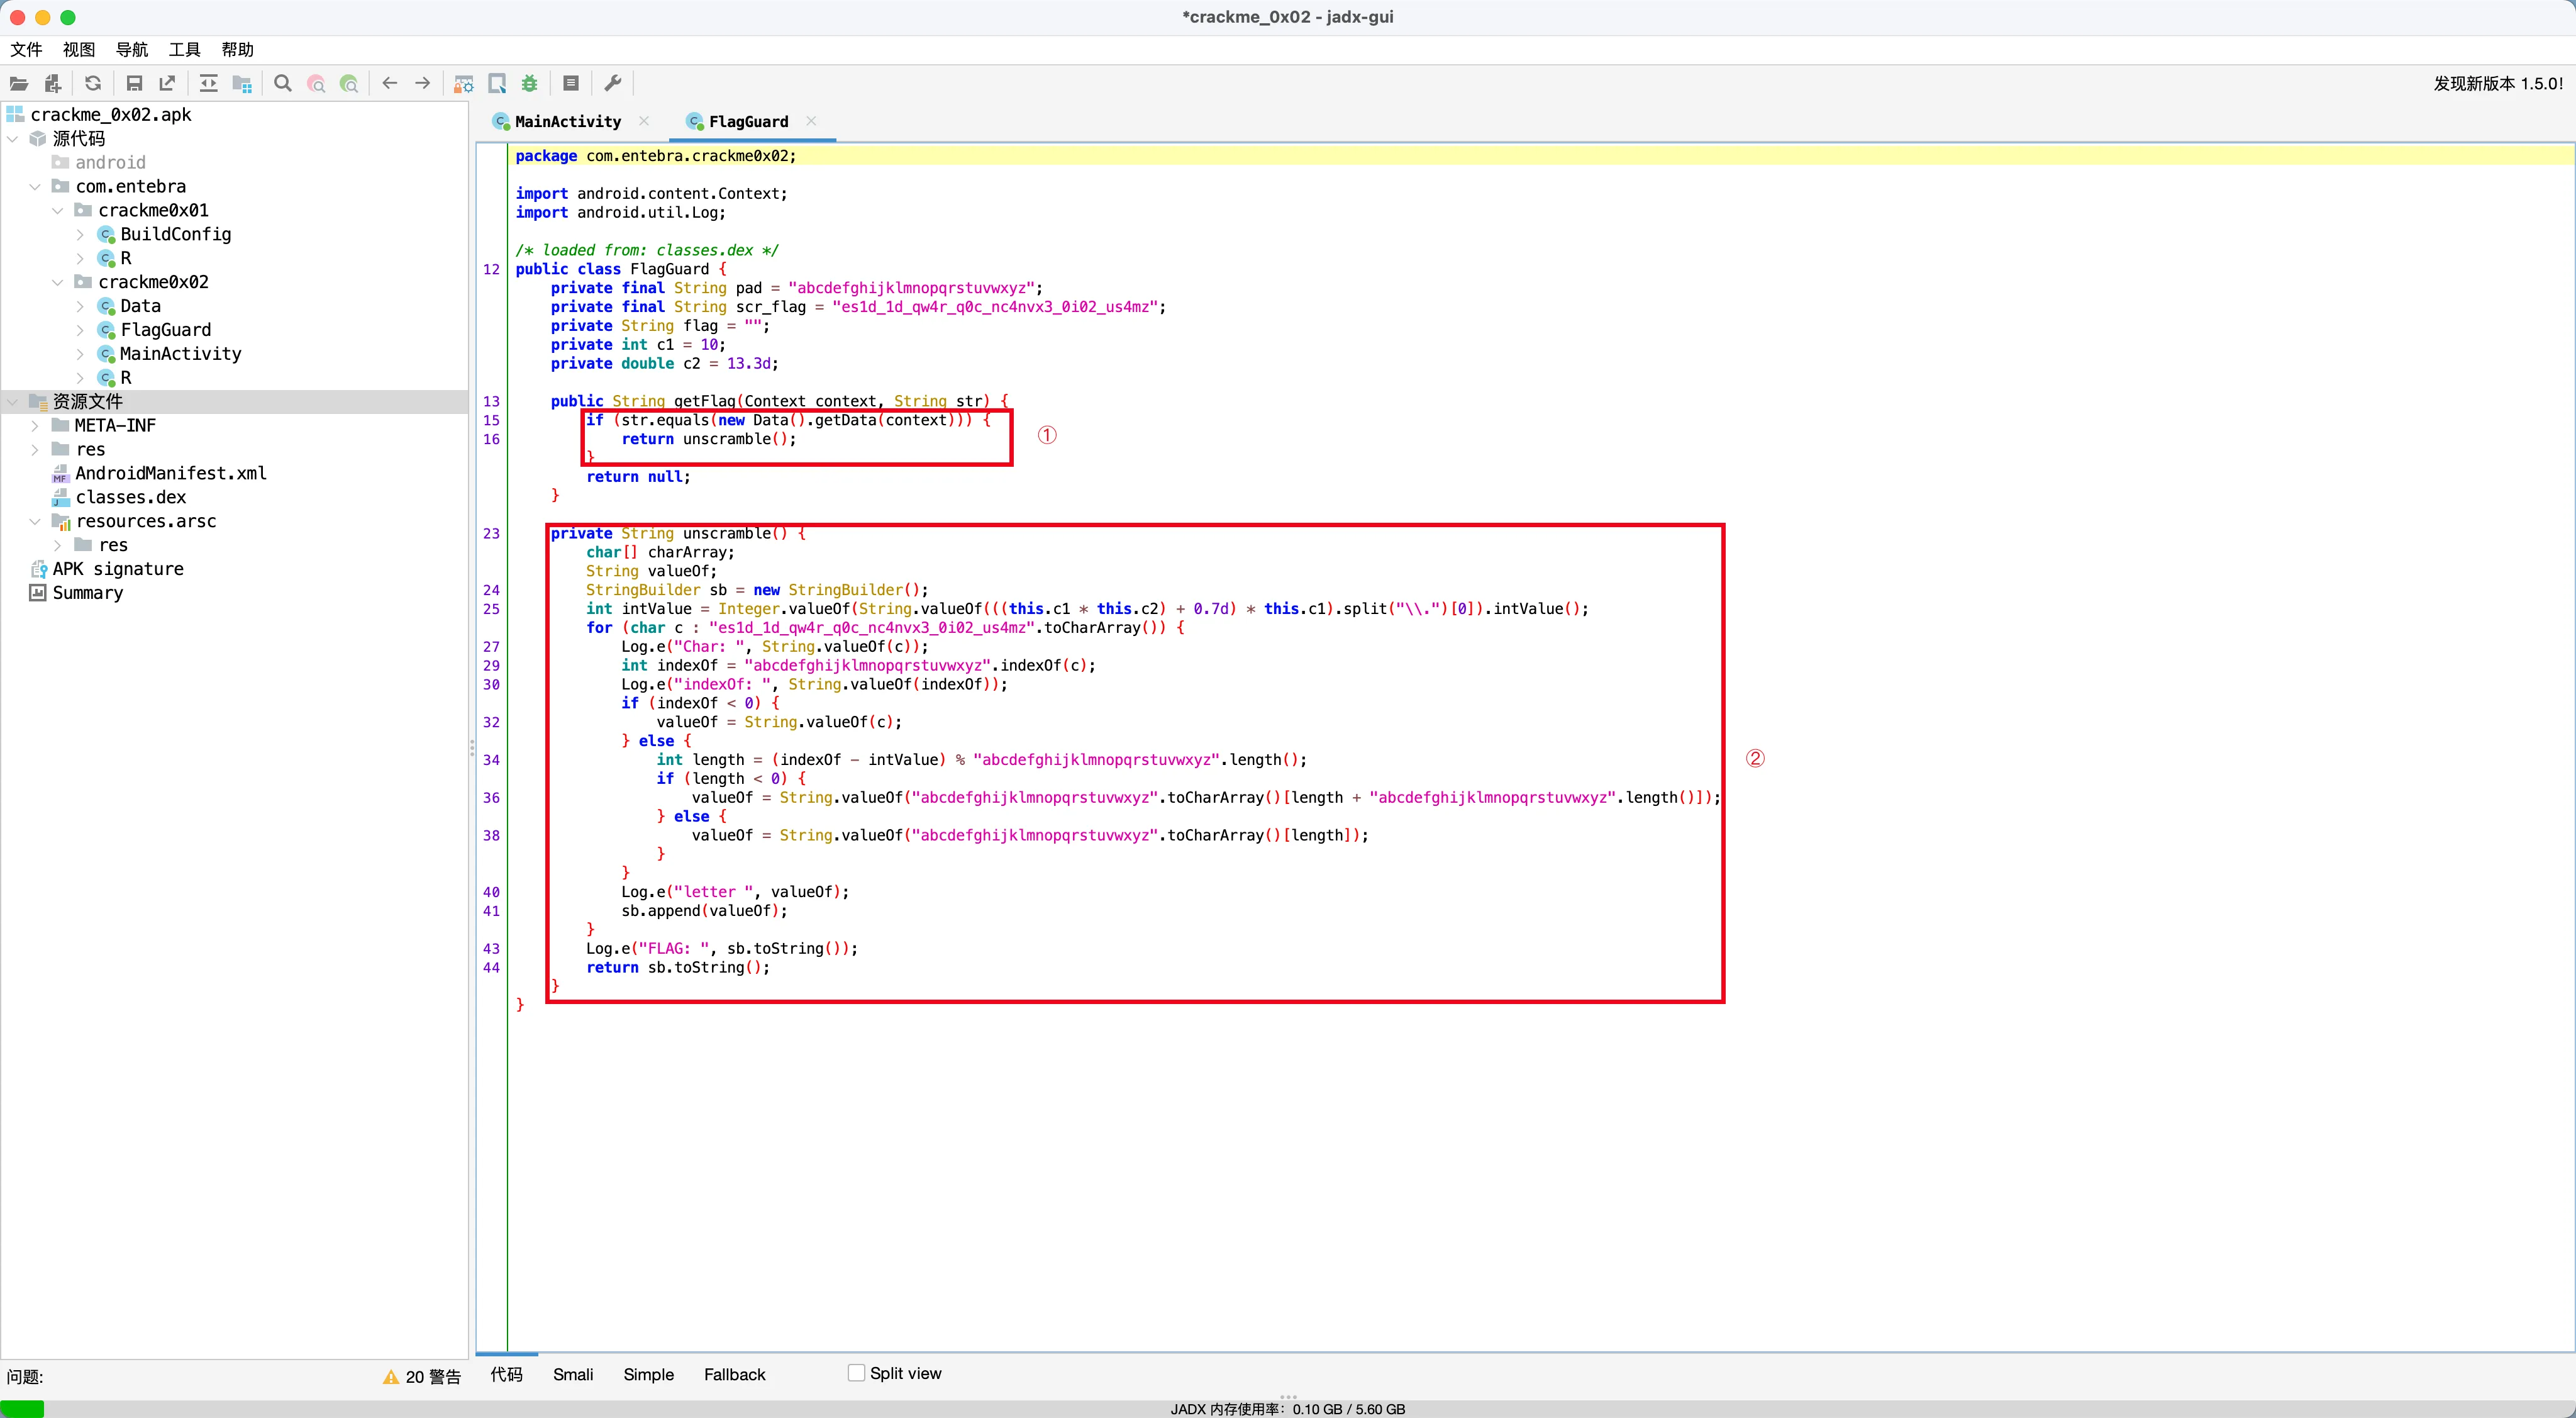Collapse the com.entebra package node
The width and height of the screenshot is (2576, 1418).
click(35, 186)
